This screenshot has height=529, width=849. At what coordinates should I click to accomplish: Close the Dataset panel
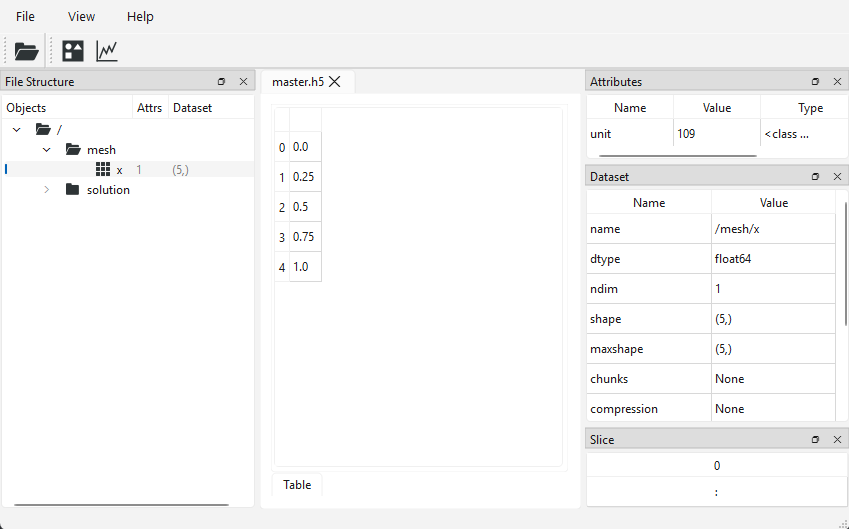coord(837,177)
